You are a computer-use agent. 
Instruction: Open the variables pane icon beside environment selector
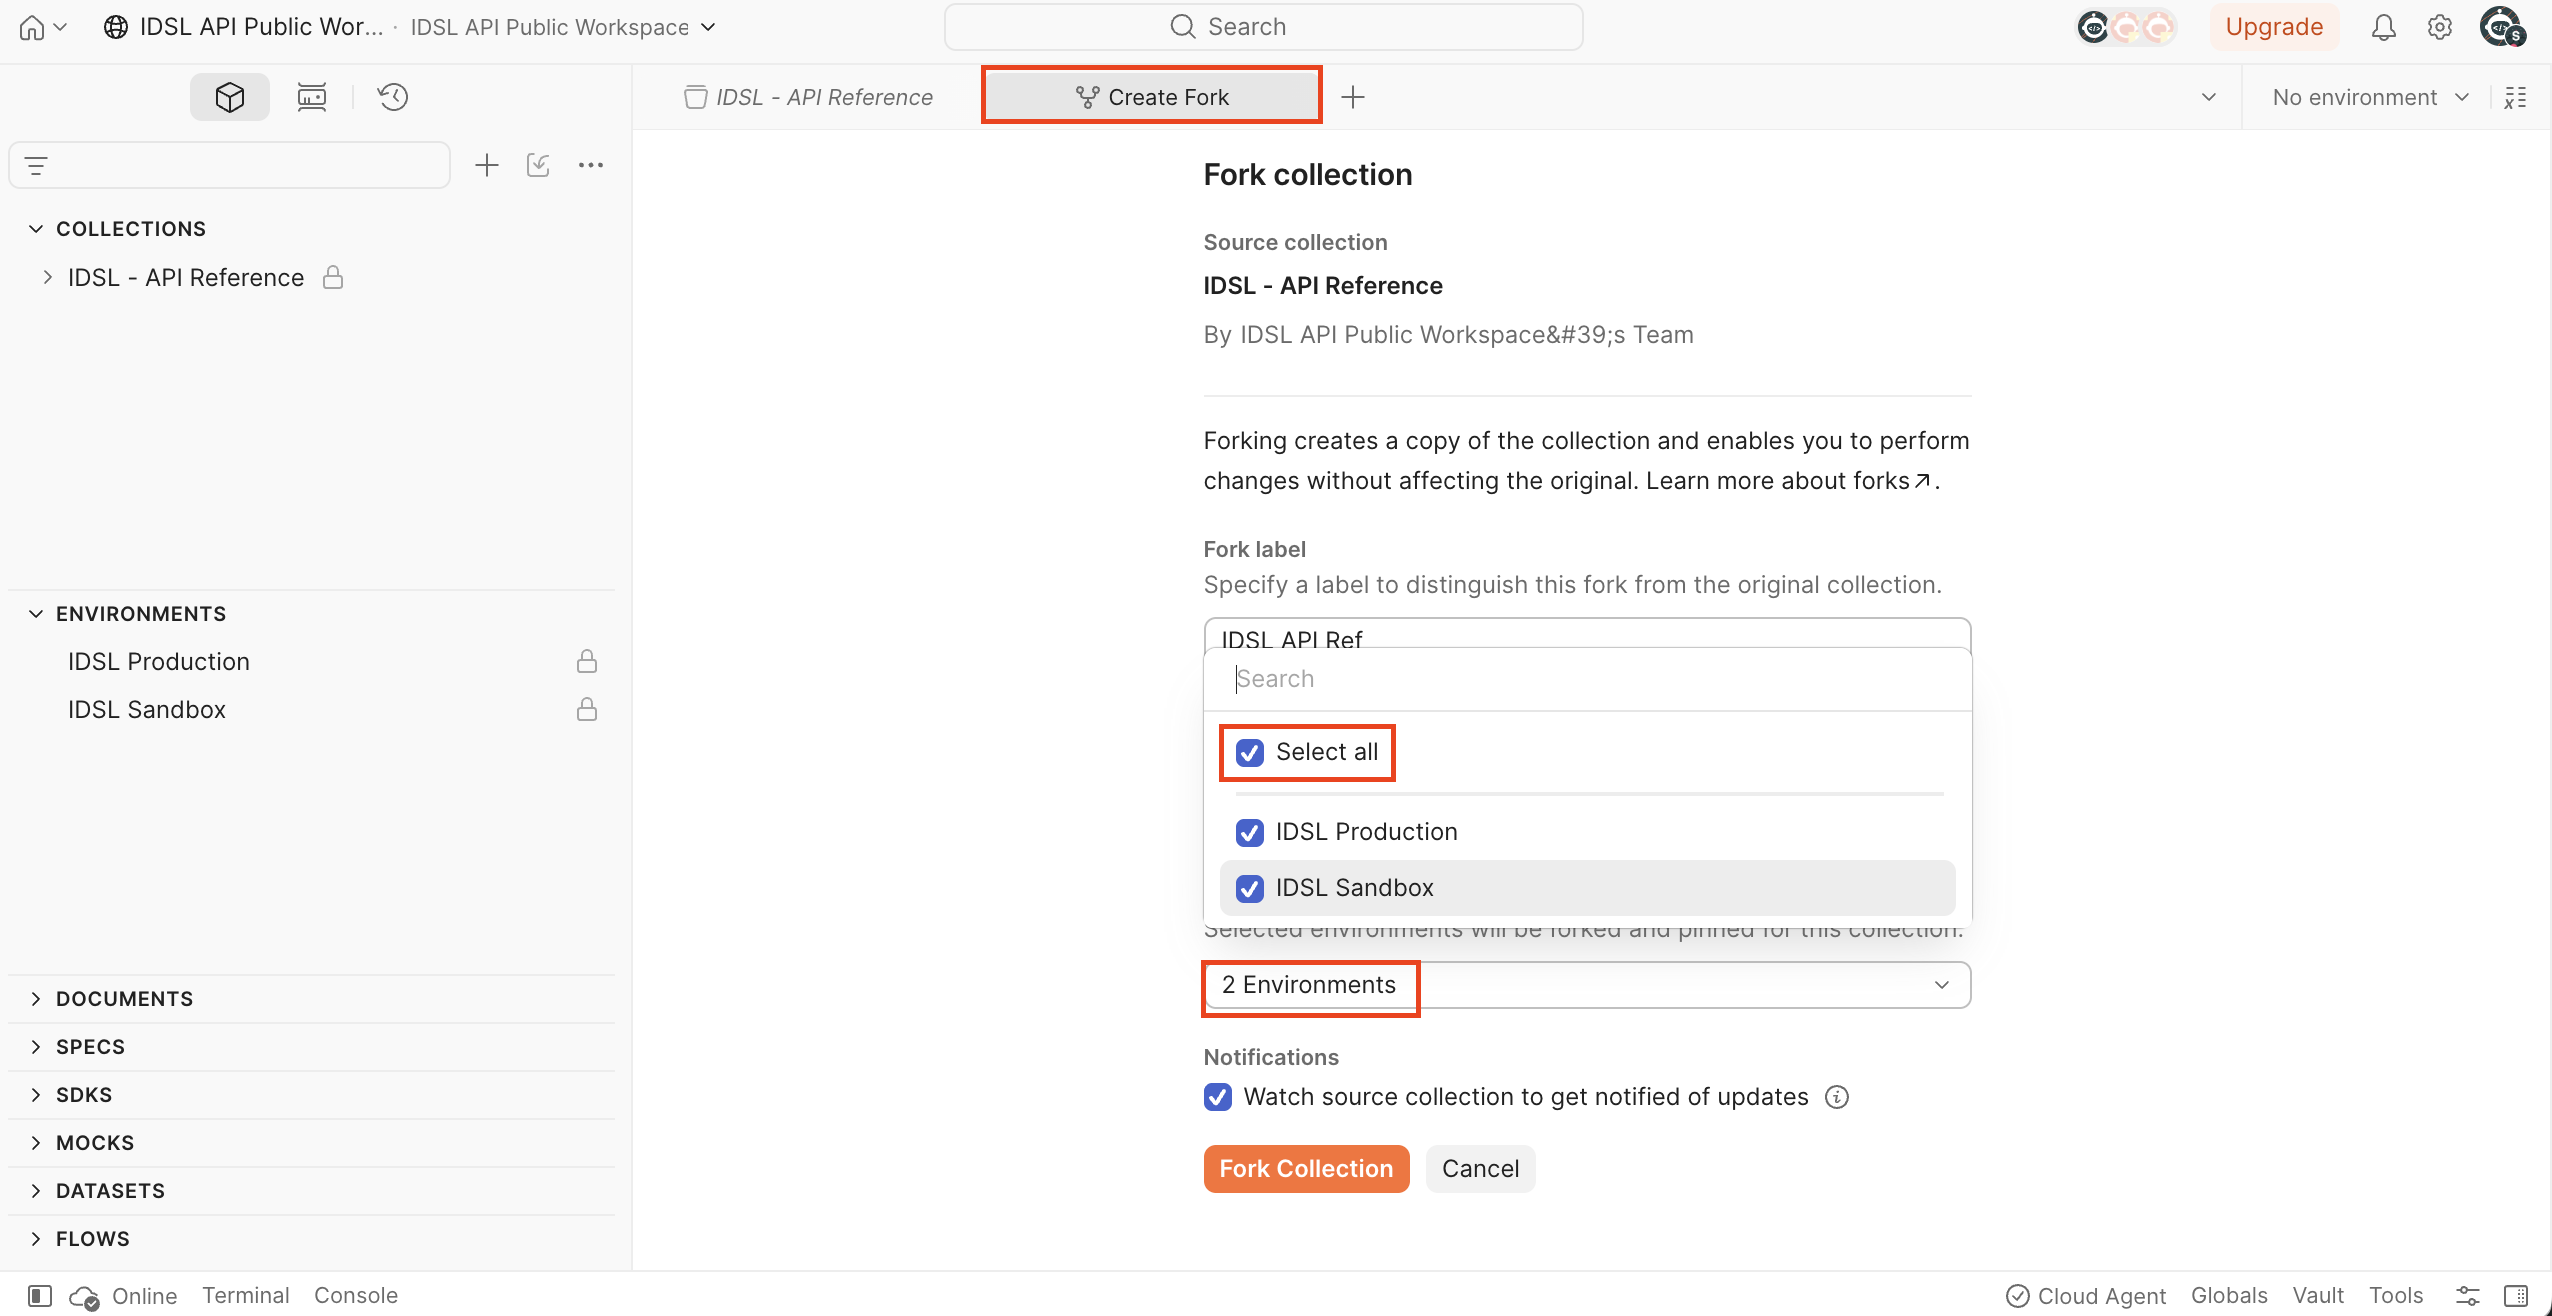tap(2516, 97)
